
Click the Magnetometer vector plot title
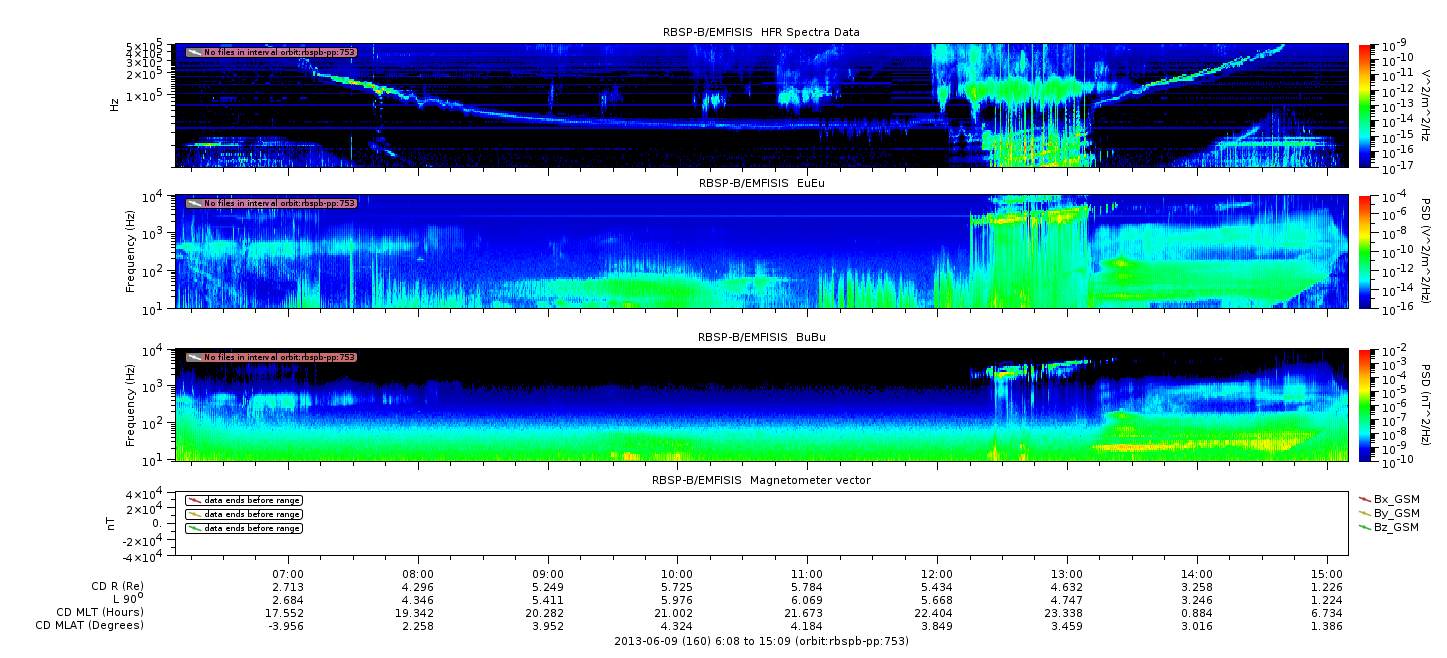tap(761, 480)
